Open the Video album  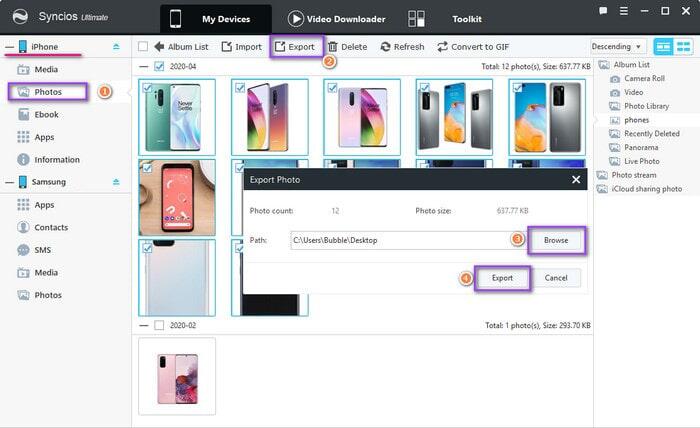click(x=627, y=92)
